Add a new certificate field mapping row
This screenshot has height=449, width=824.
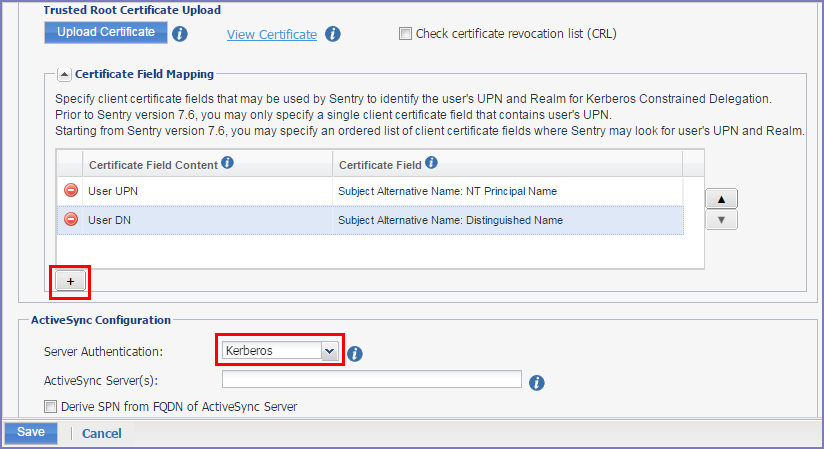(x=70, y=282)
